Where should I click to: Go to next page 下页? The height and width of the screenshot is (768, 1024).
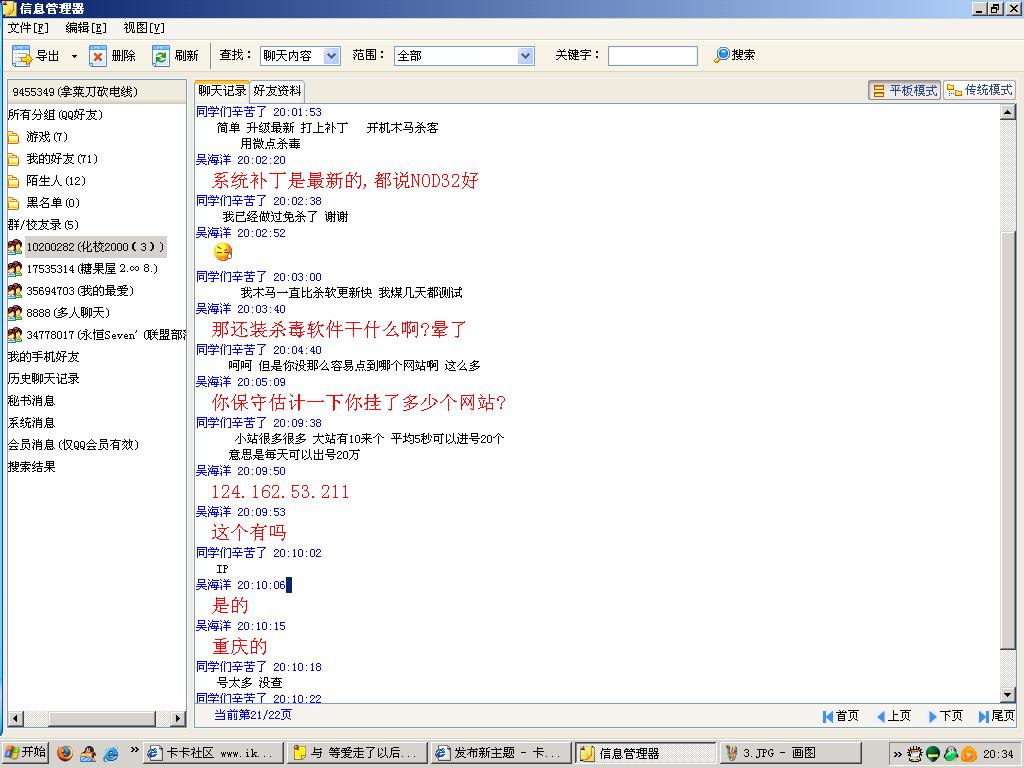[946, 716]
